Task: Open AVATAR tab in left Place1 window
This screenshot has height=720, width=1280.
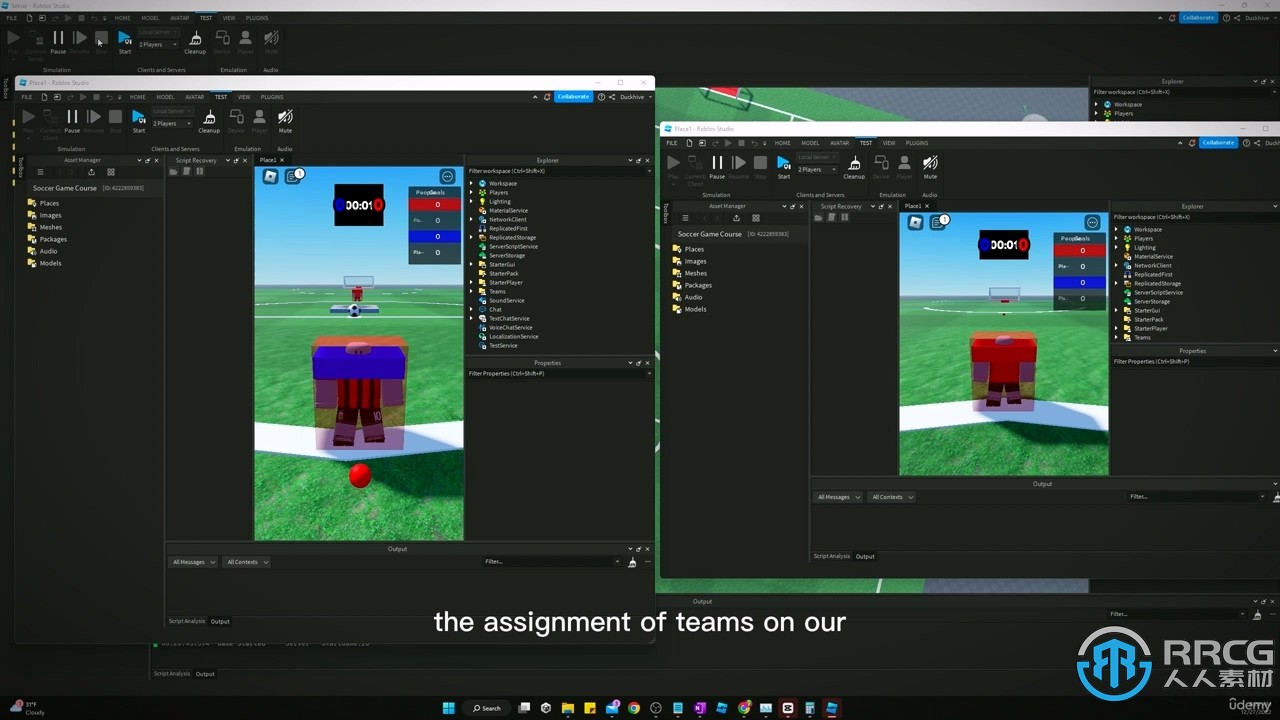Action: click(195, 97)
